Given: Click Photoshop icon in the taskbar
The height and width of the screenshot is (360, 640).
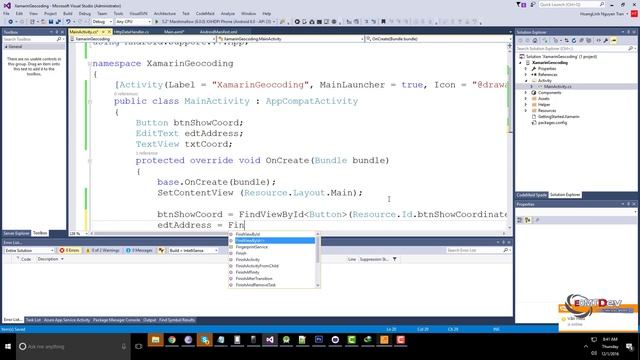Looking at the screenshot, I should 319,340.
